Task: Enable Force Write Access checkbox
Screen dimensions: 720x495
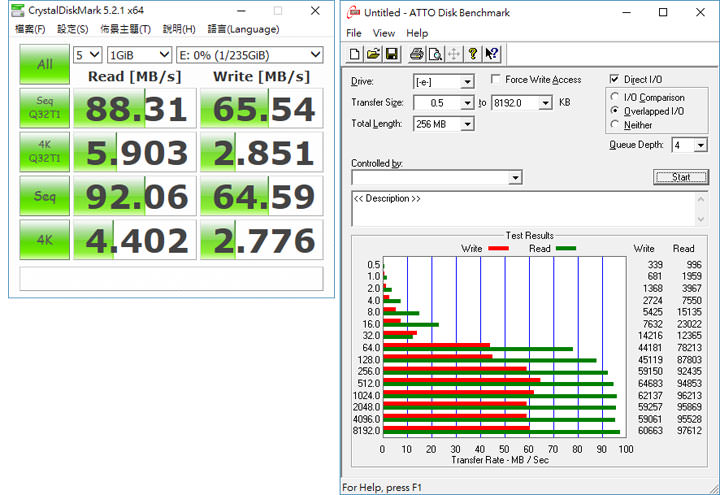Action: tap(497, 80)
